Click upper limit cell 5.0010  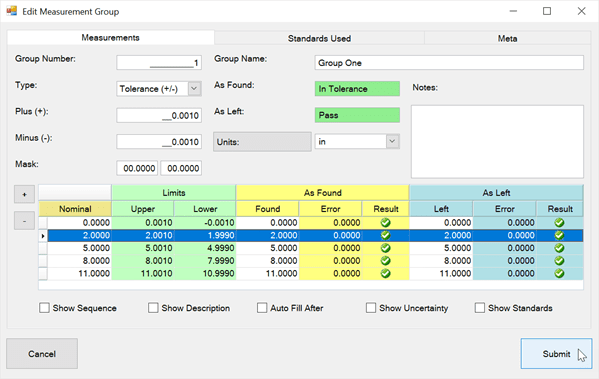[142, 248]
